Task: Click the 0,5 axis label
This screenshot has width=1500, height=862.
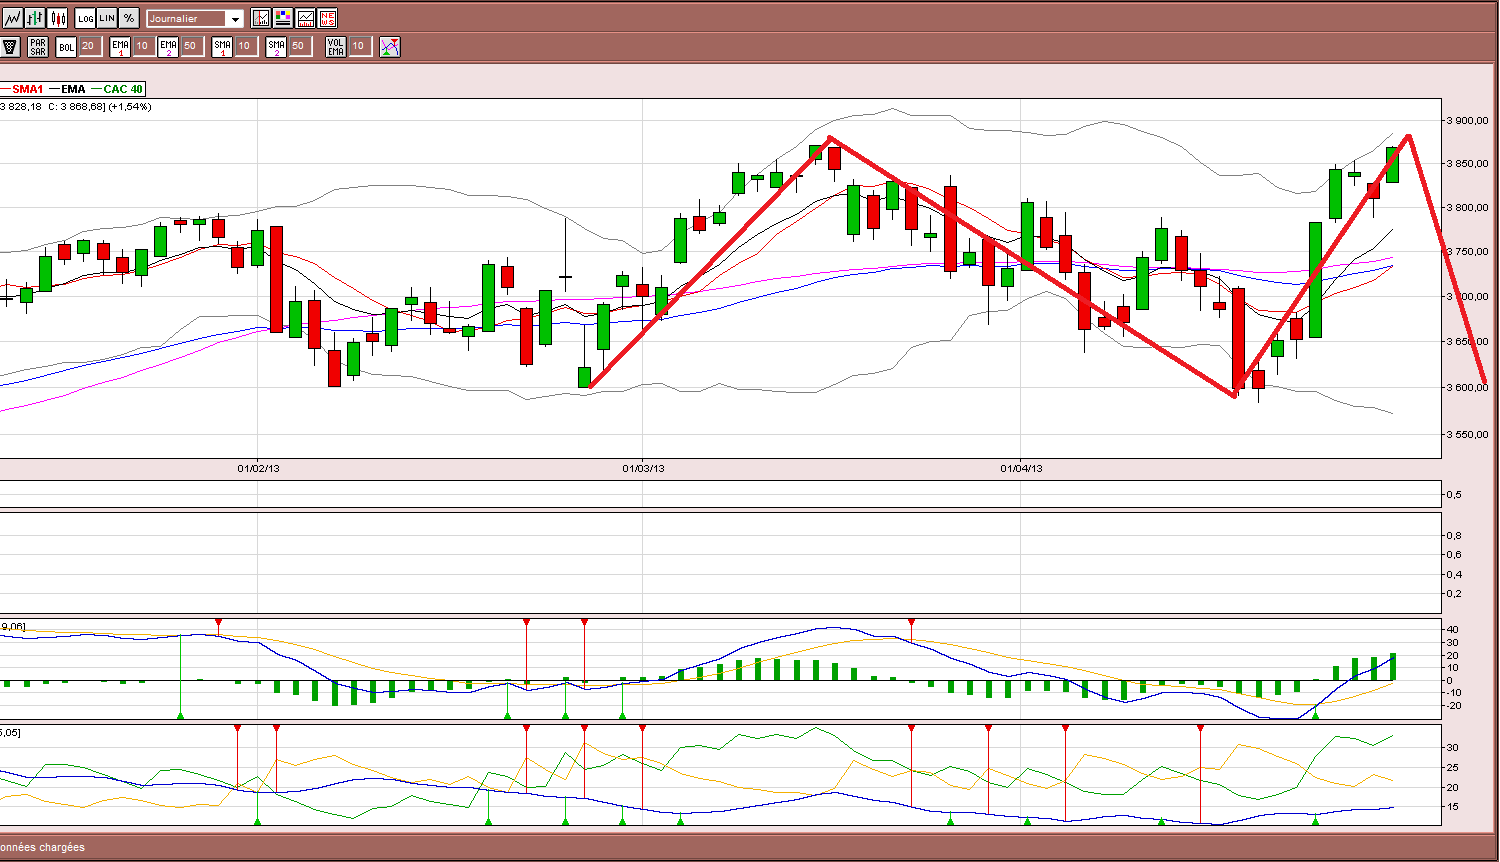Action: pos(1453,495)
